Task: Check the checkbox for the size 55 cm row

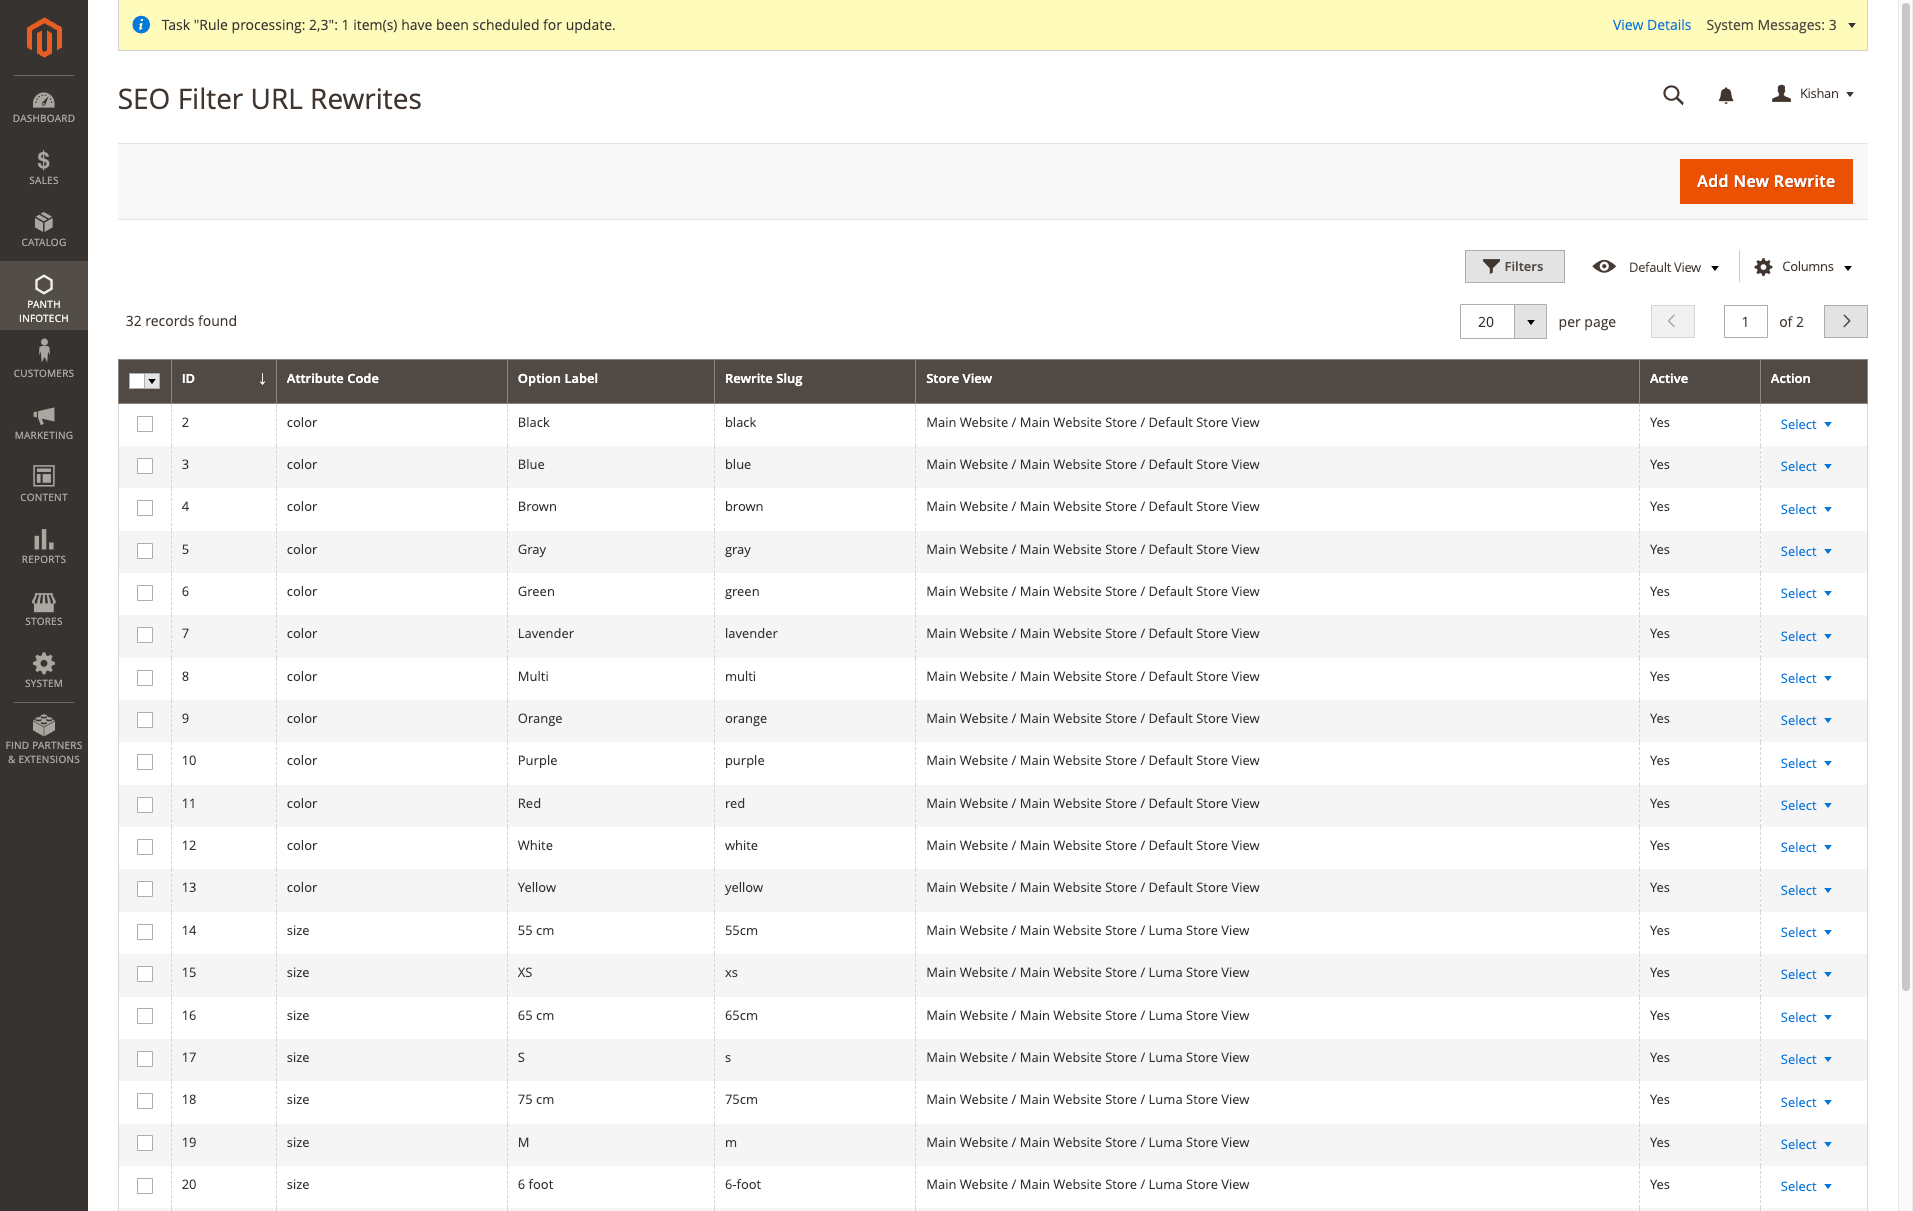Action: [x=144, y=931]
